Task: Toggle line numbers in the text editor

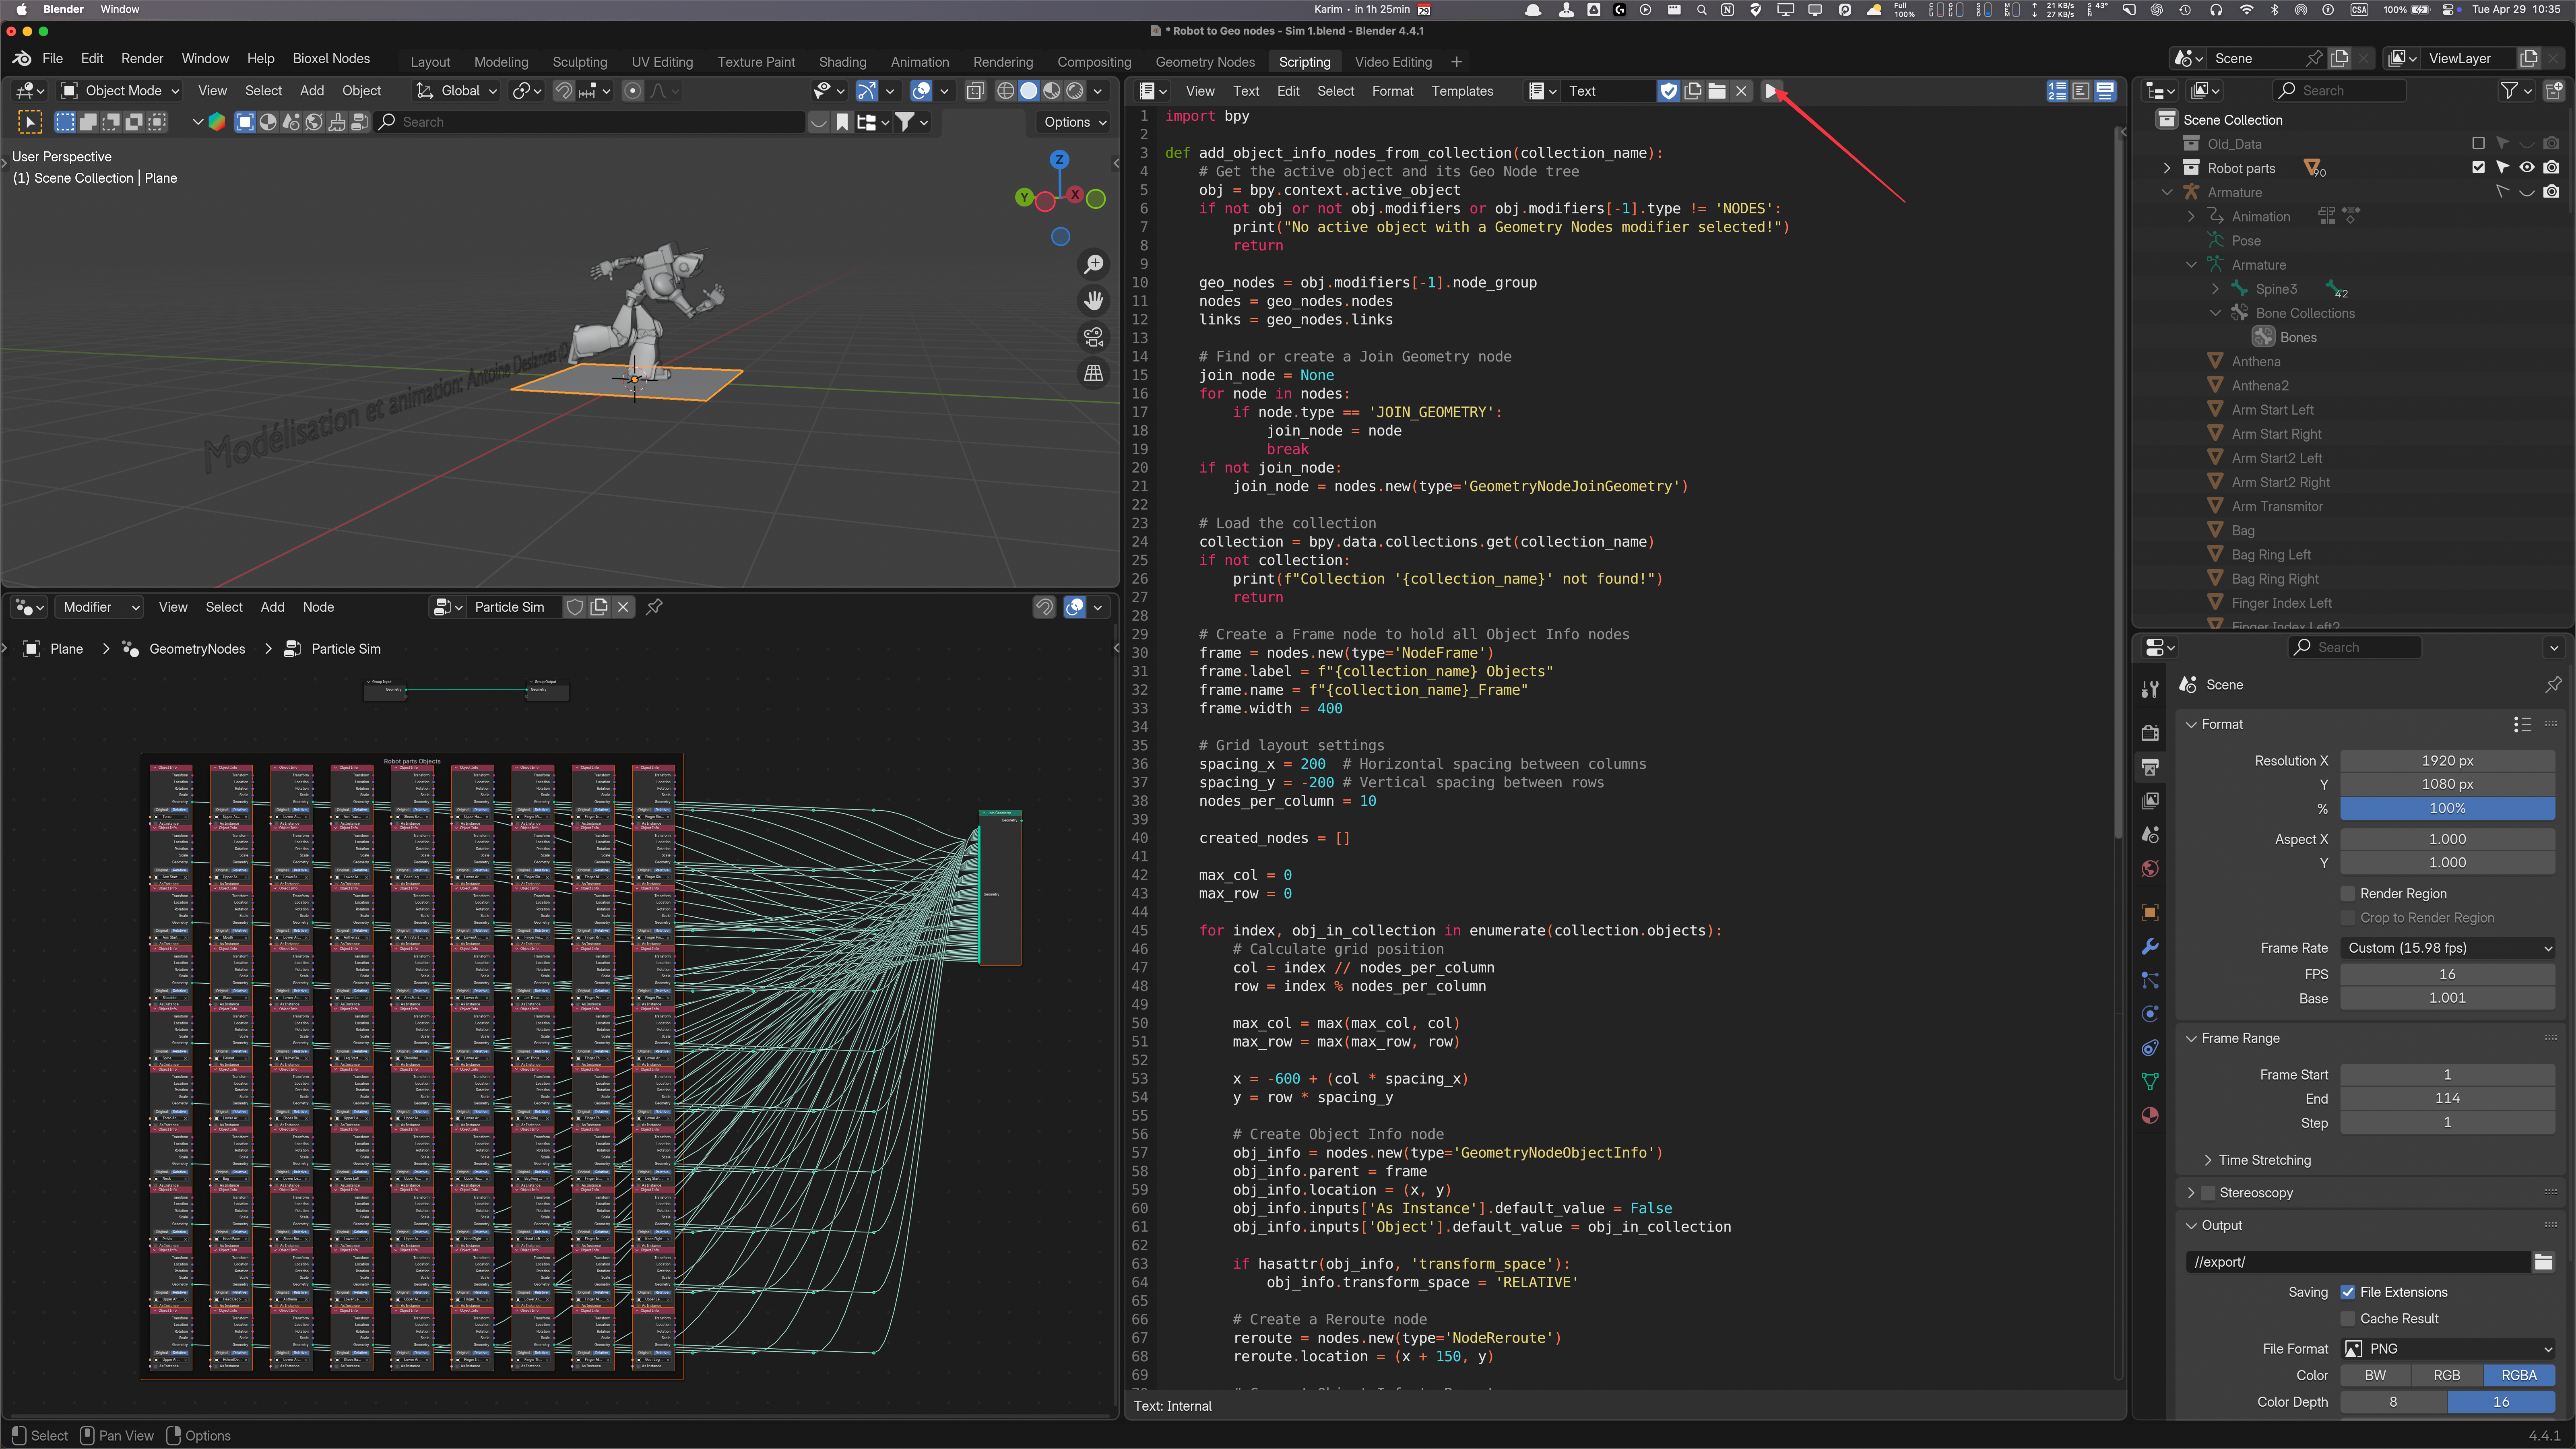Action: [2057, 91]
